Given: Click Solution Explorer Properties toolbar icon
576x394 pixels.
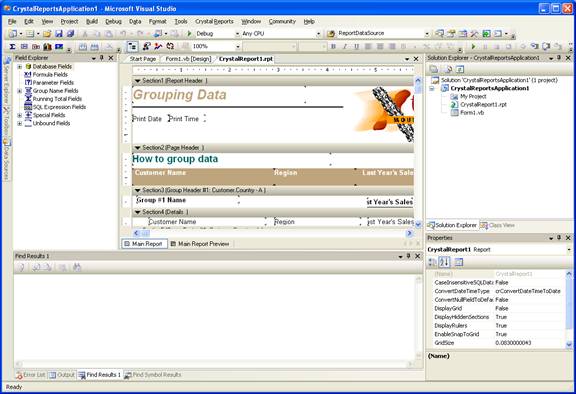Looking at the screenshot, I should [x=434, y=69].
